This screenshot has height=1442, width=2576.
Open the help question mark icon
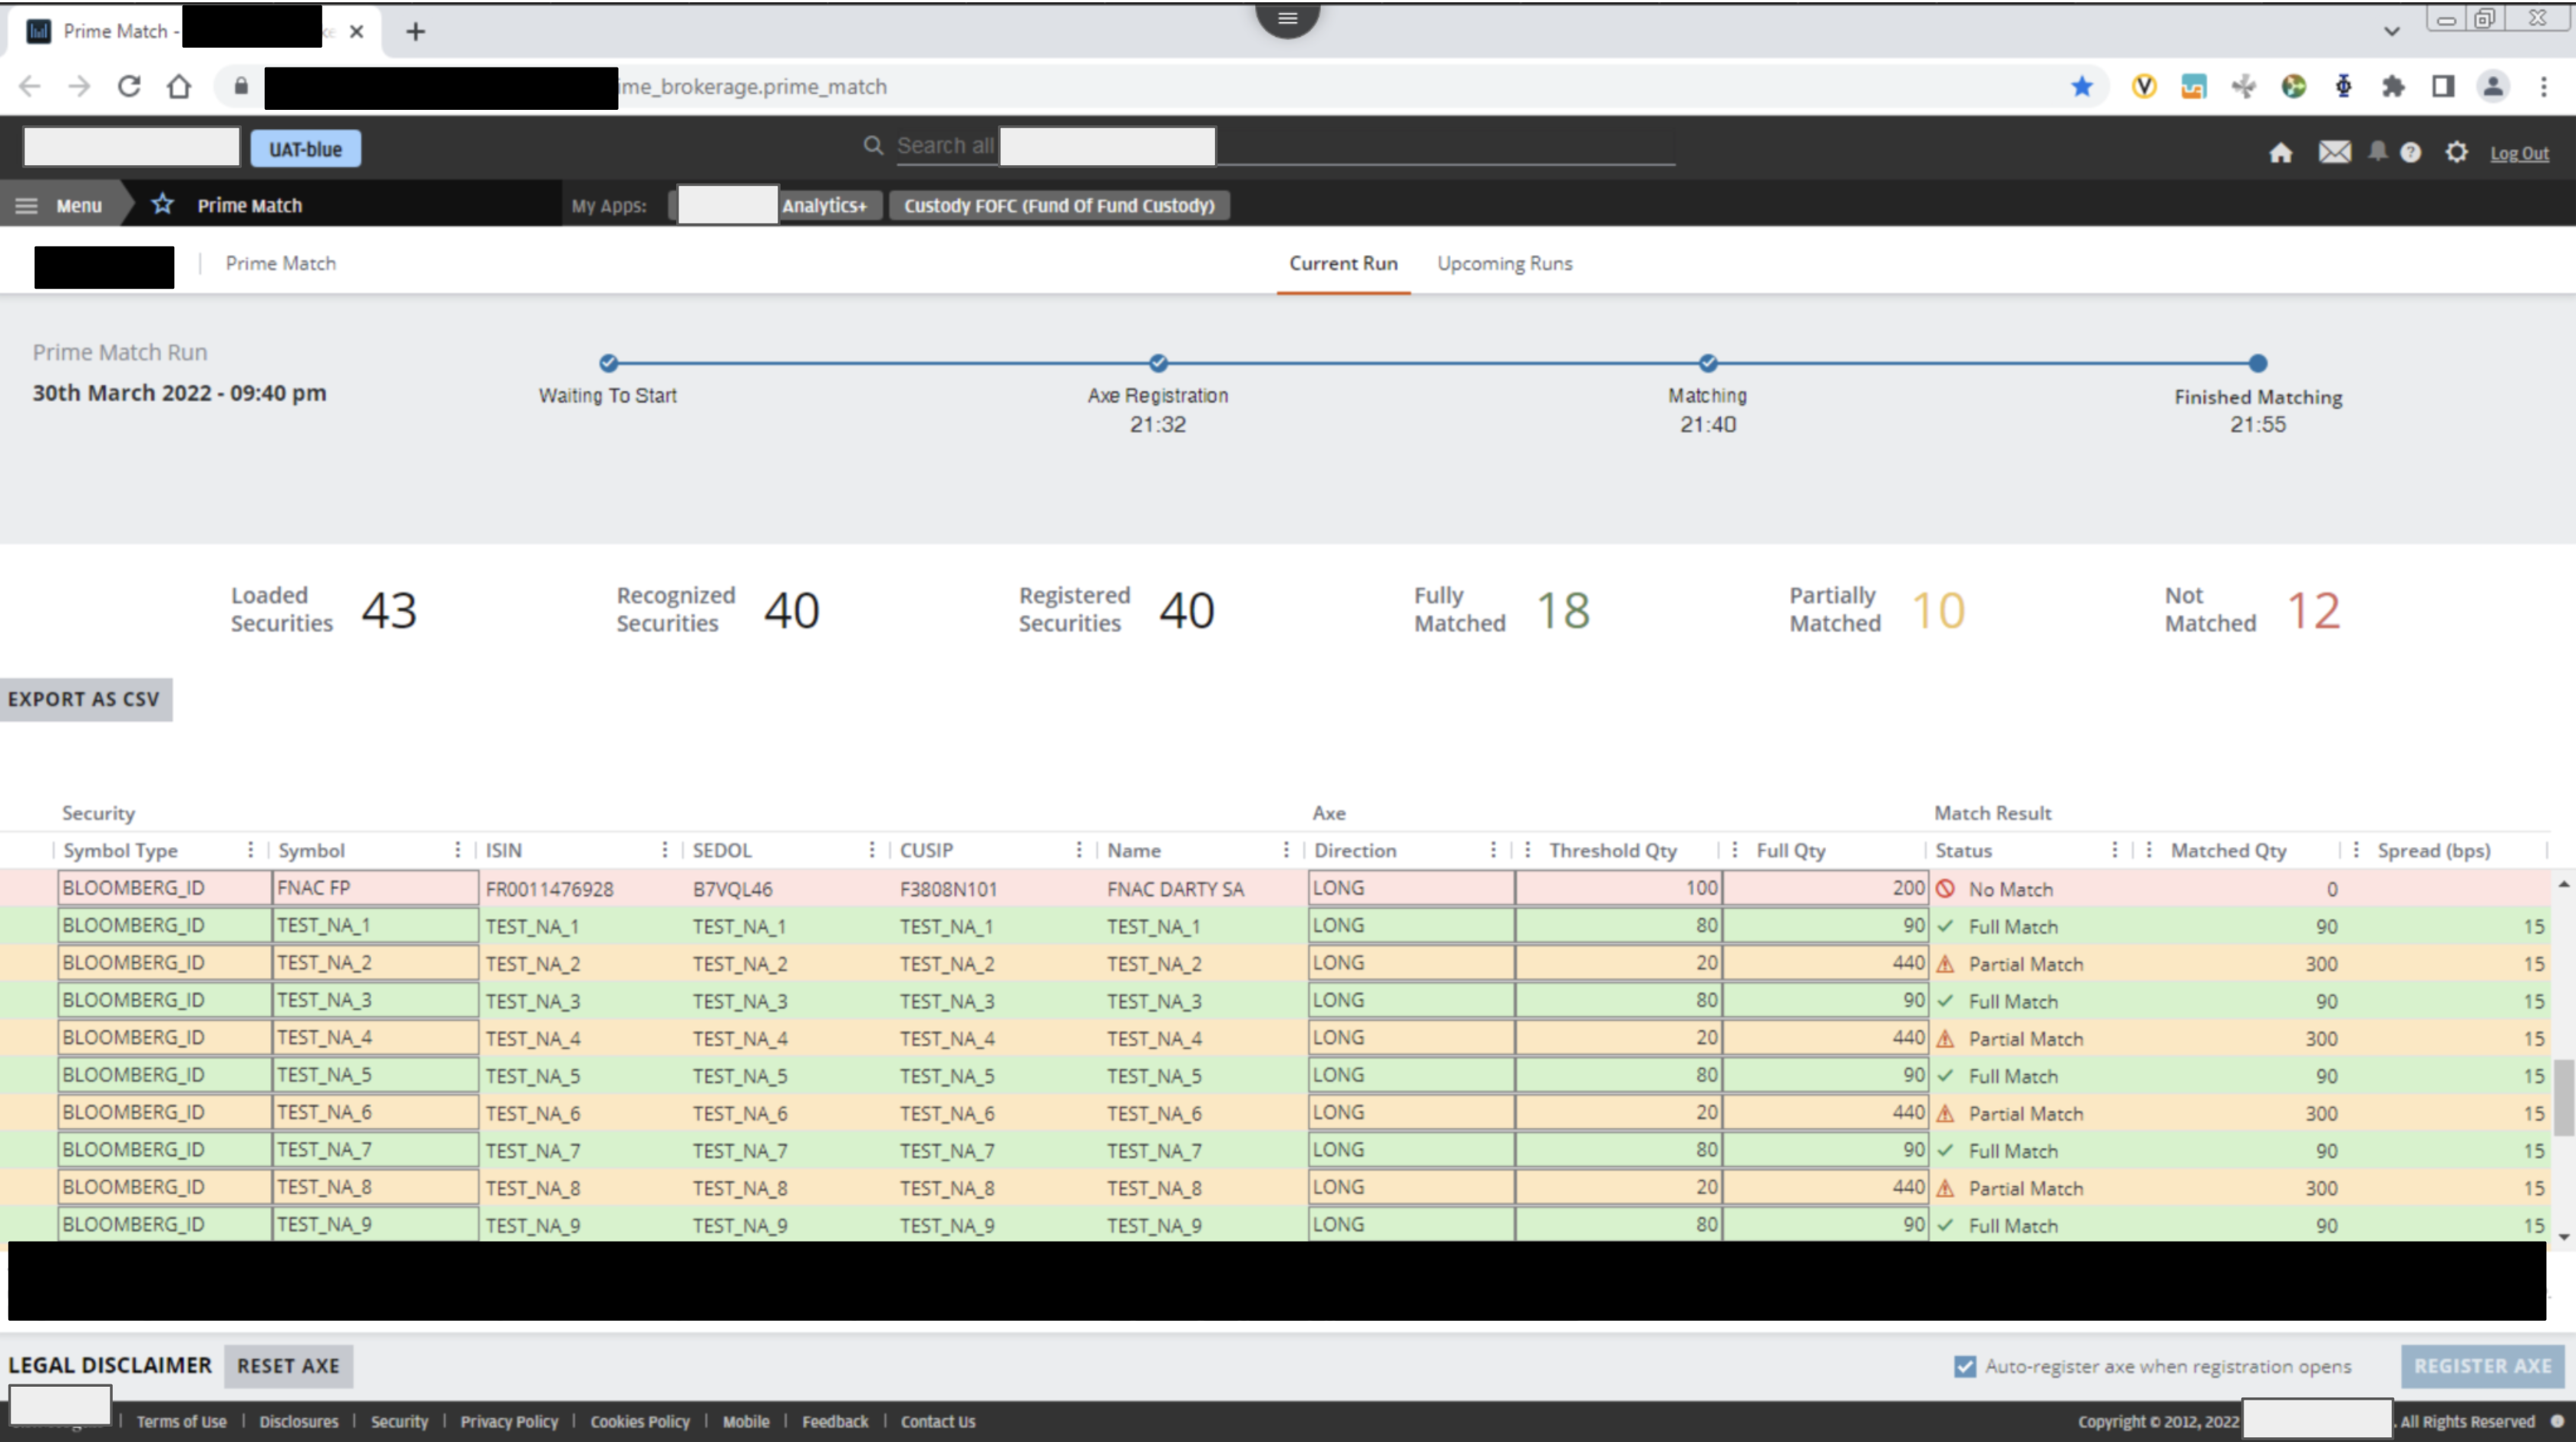pyautogui.click(x=2410, y=152)
